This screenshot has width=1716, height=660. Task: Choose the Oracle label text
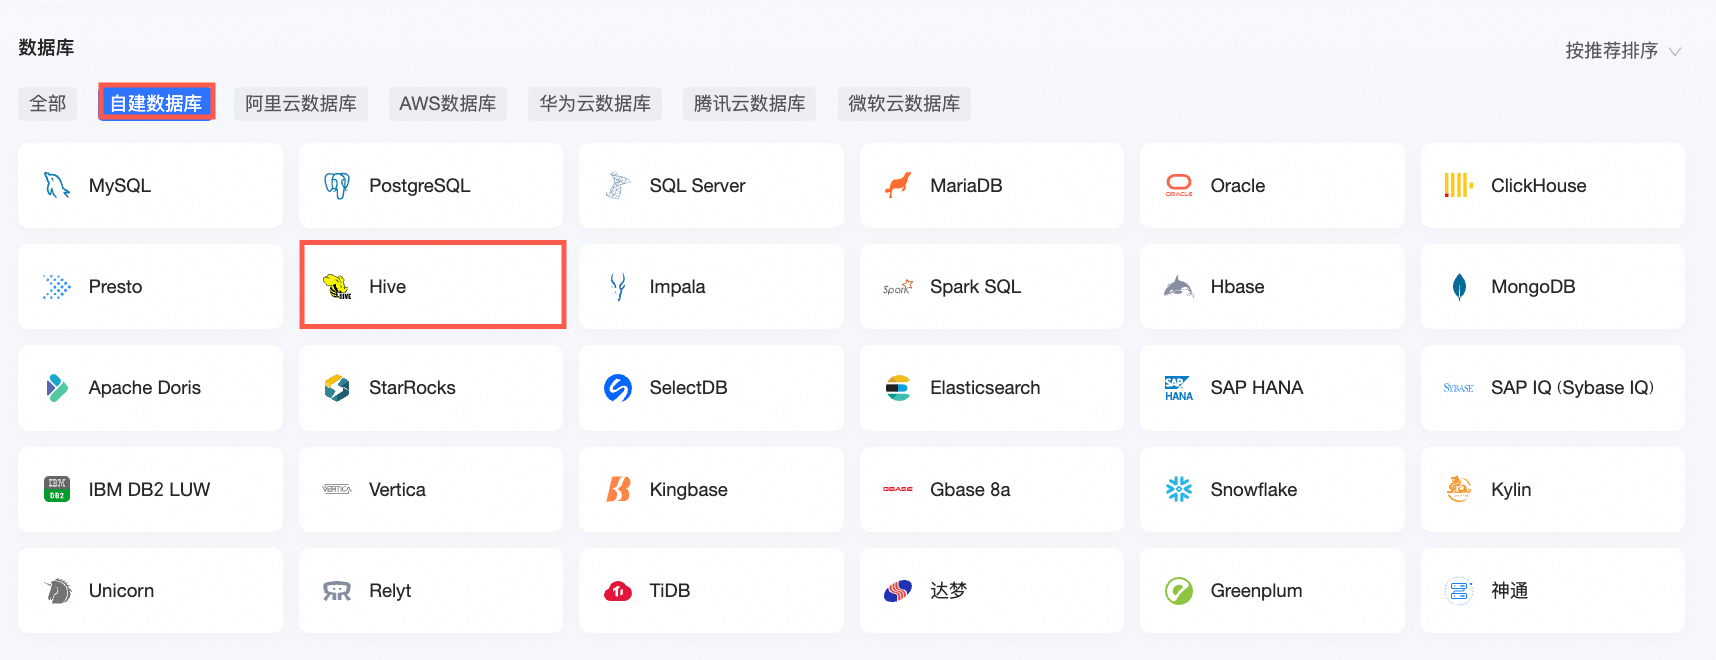tap(1238, 185)
